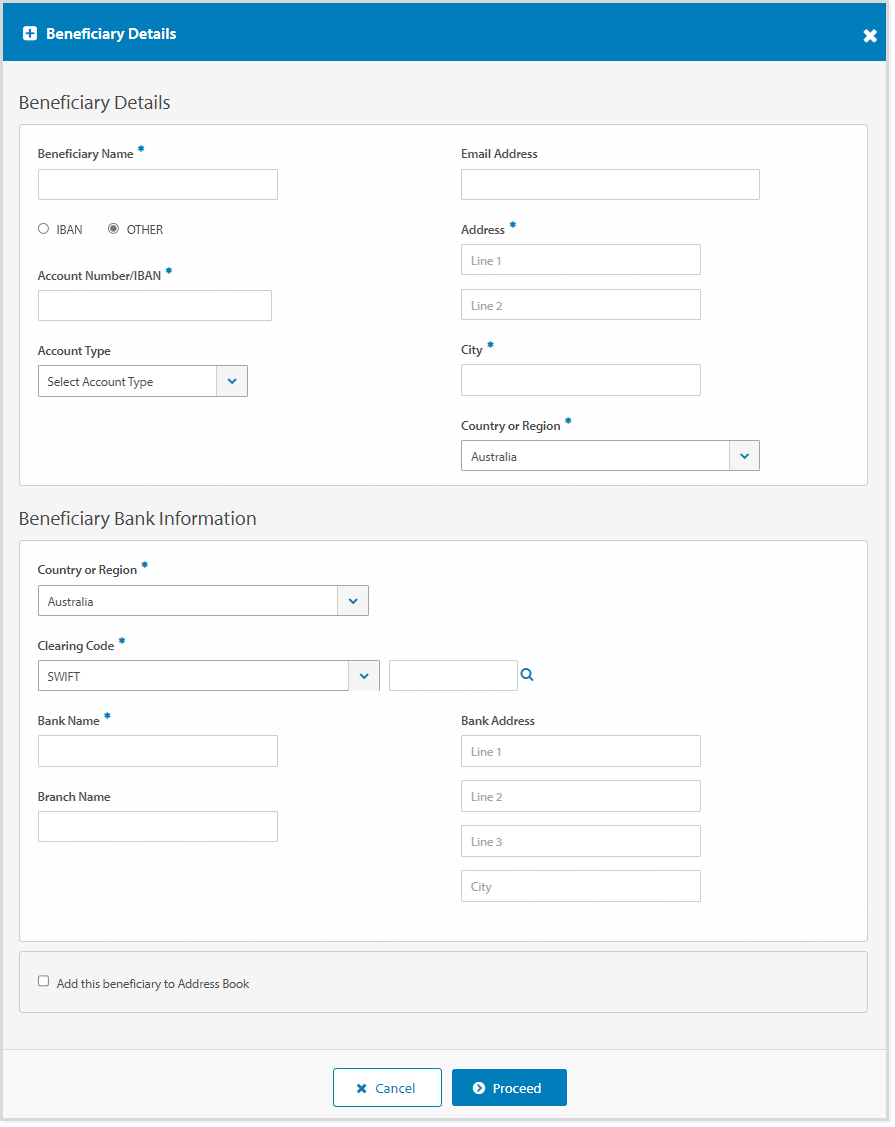Click the chevron on the bank Country or Region dropdown

click(x=352, y=601)
